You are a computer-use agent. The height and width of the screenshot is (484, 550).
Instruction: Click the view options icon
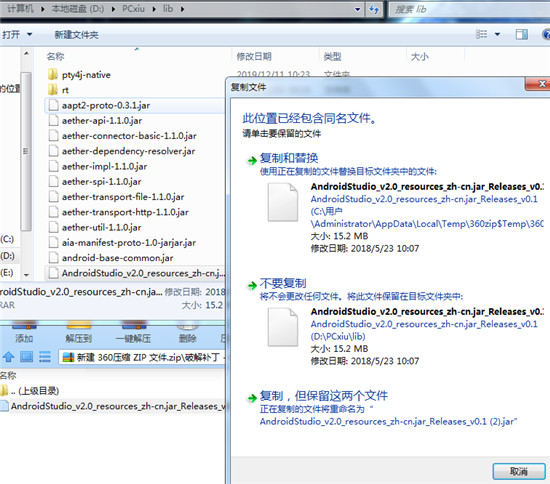click(481, 34)
